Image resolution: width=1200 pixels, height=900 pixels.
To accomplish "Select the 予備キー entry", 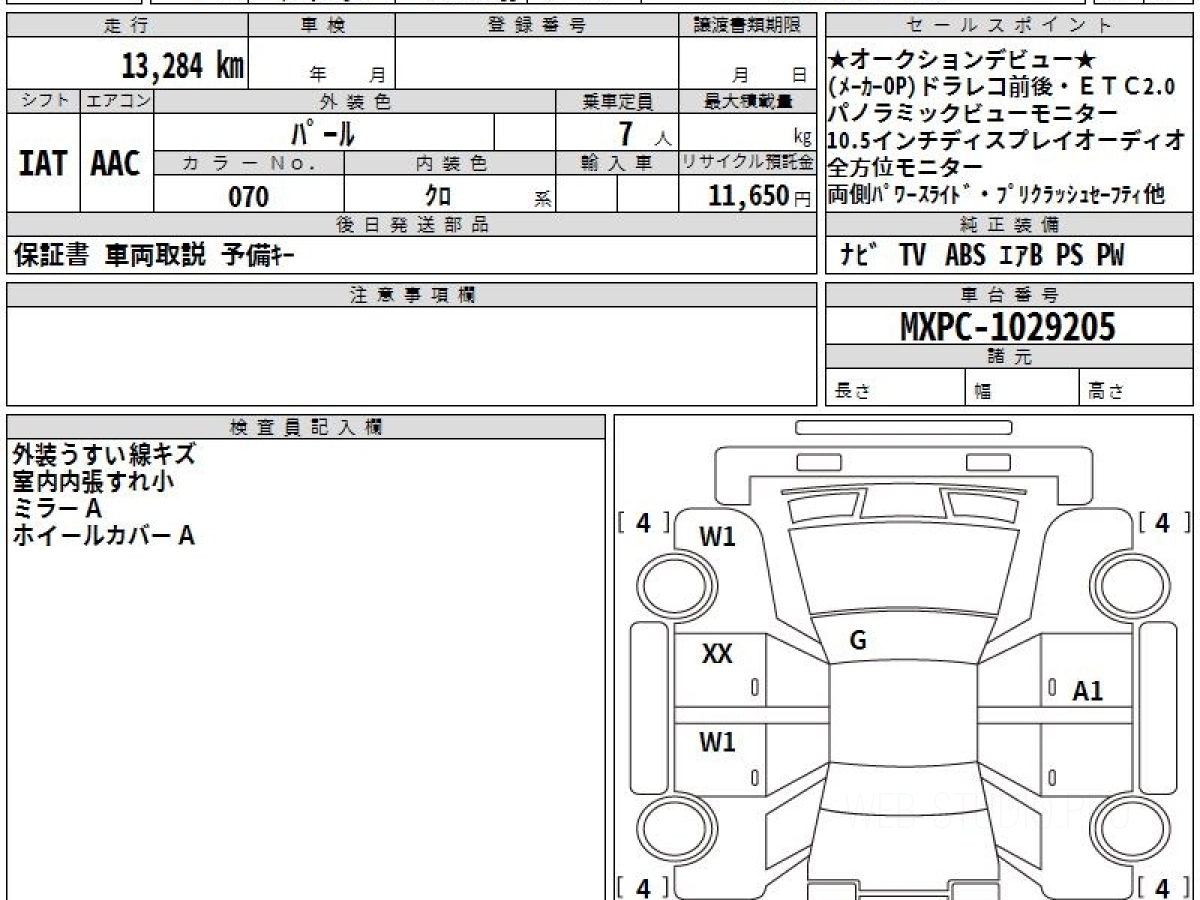I will 257,256.
